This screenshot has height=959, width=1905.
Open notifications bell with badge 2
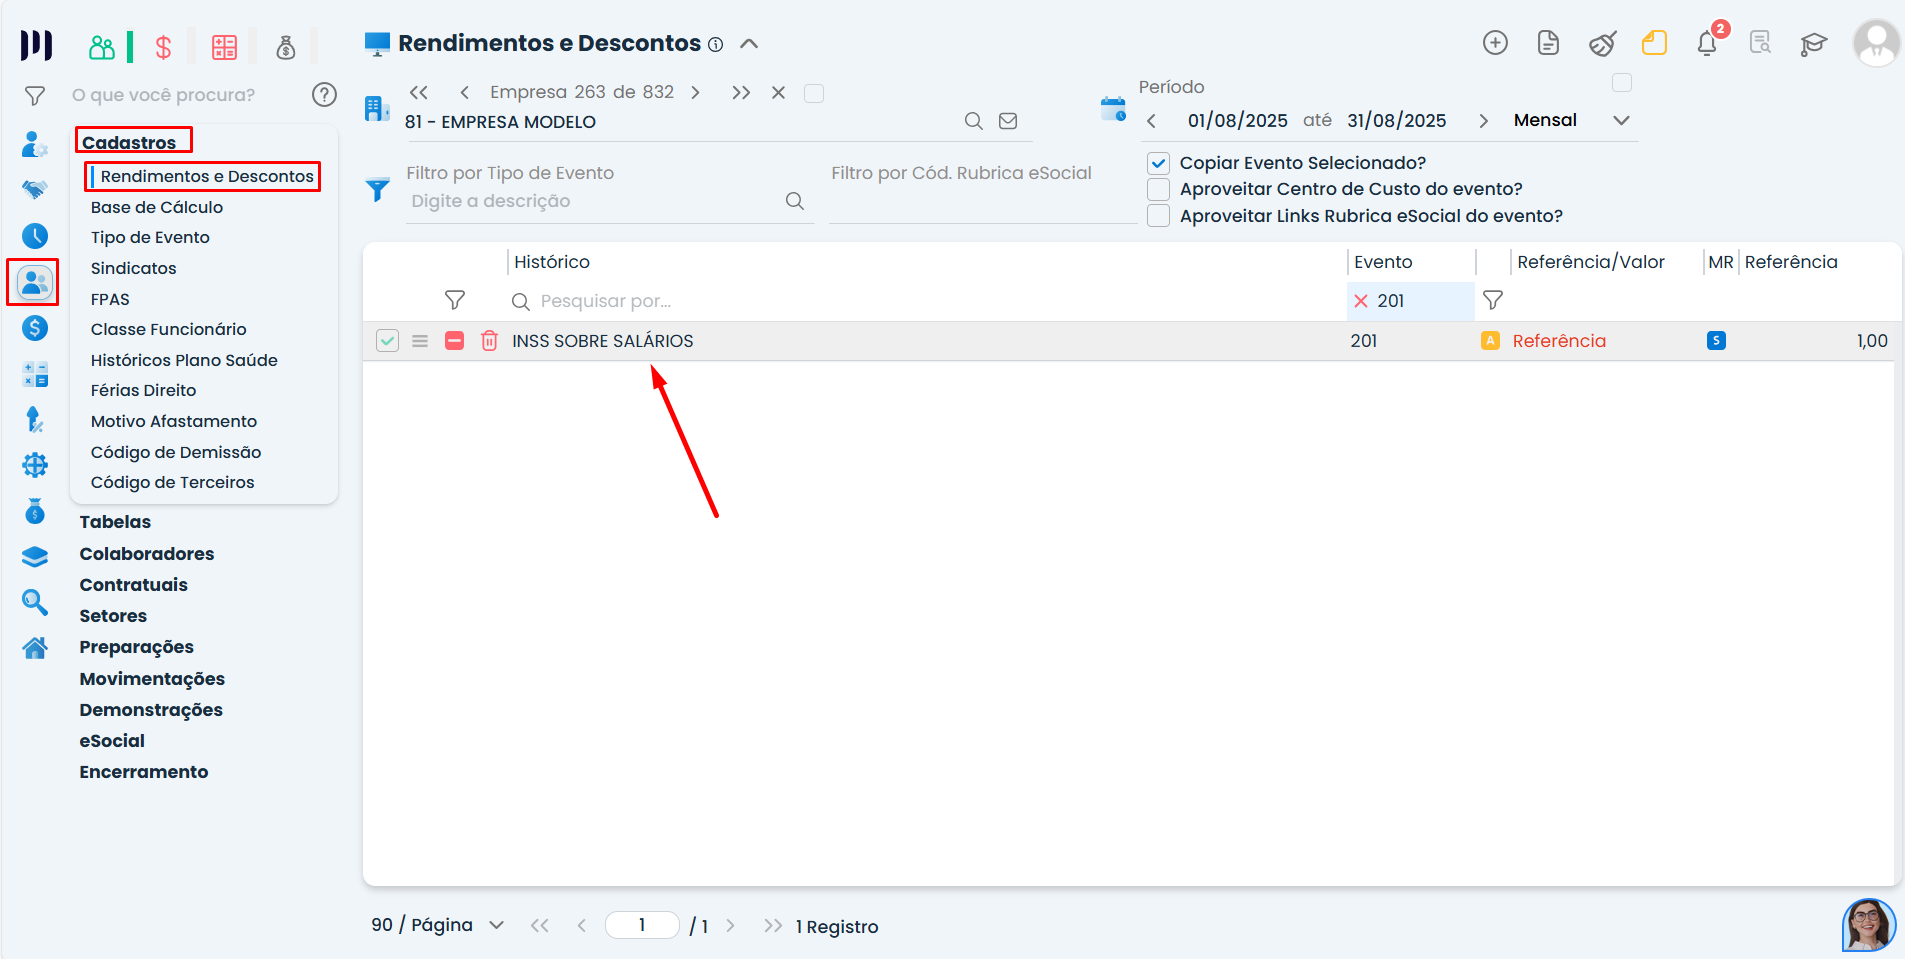1707,43
